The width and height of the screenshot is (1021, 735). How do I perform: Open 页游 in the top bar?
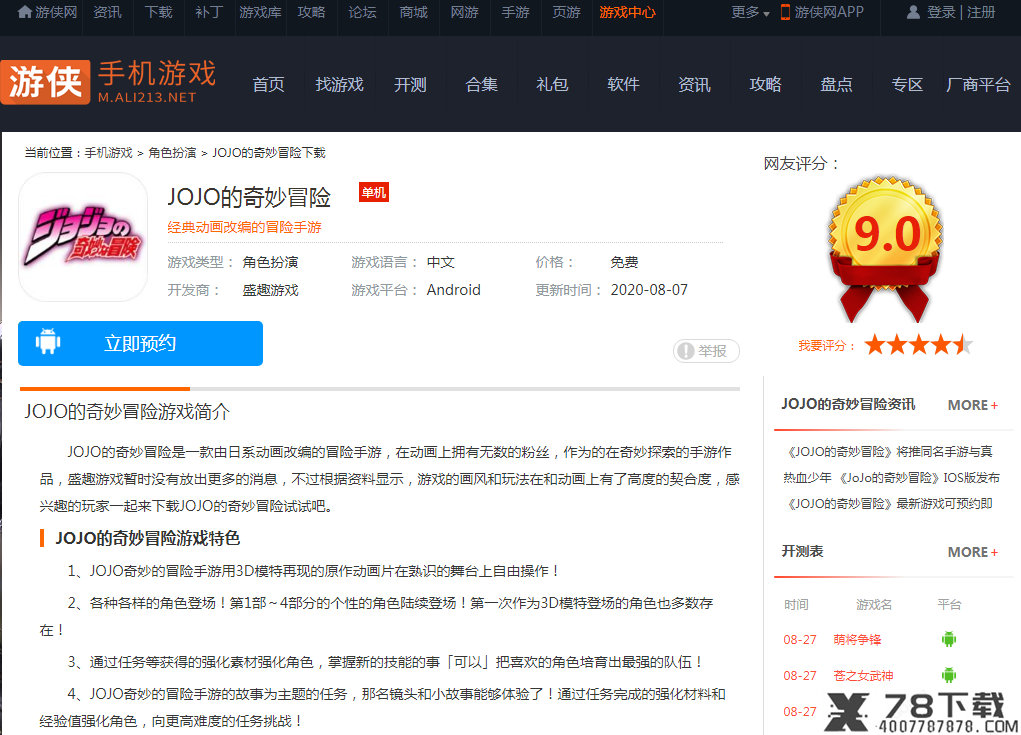click(566, 12)
